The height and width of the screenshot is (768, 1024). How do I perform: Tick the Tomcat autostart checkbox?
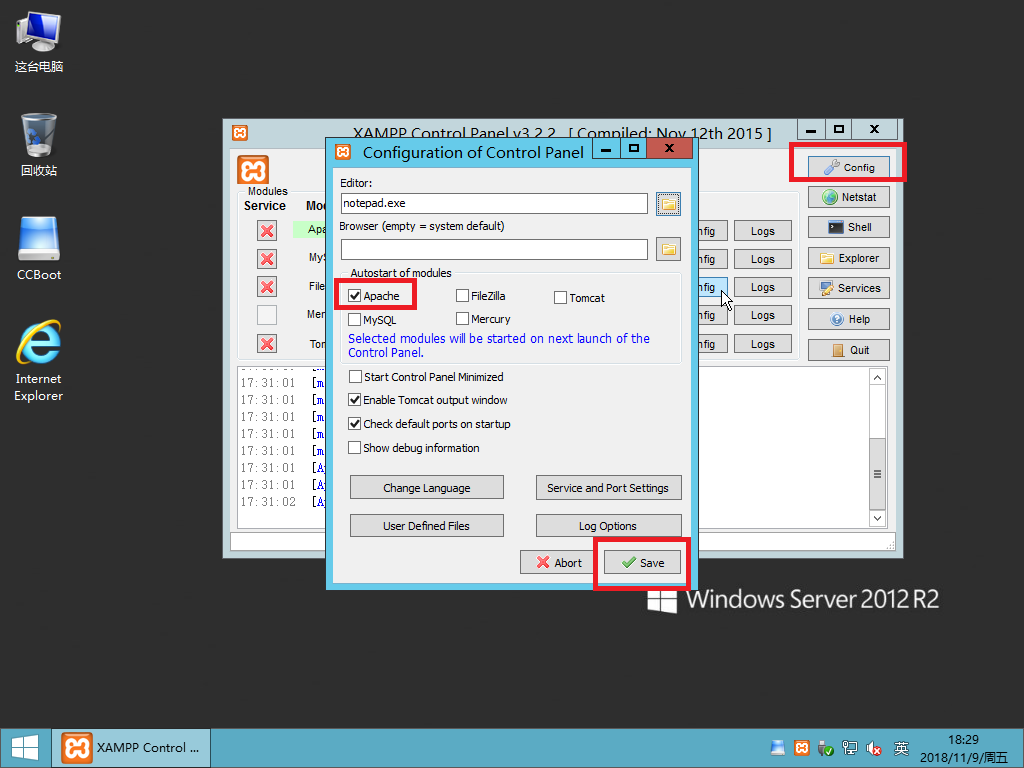(x=561, y=298)
